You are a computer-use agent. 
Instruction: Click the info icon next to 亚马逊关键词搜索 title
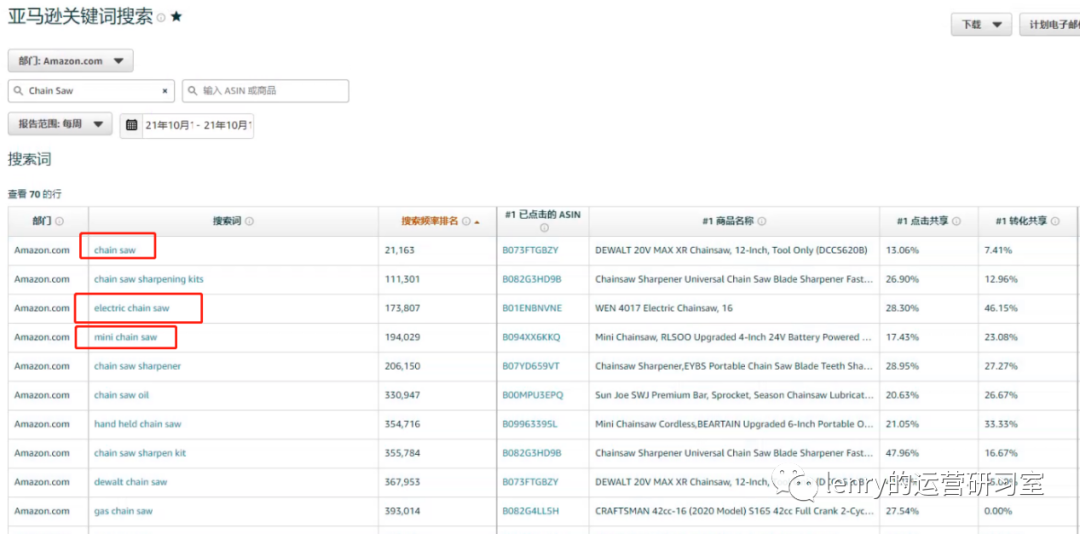point(161,19)
